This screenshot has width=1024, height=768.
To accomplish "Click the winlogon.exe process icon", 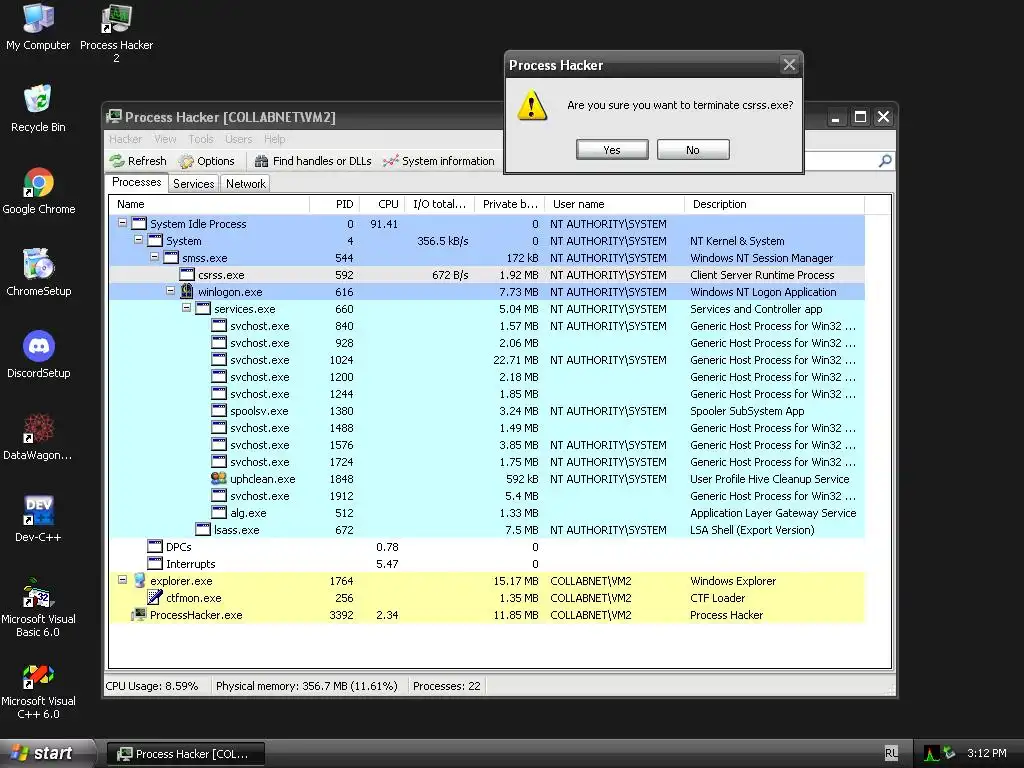I will [x=187, y=291].
